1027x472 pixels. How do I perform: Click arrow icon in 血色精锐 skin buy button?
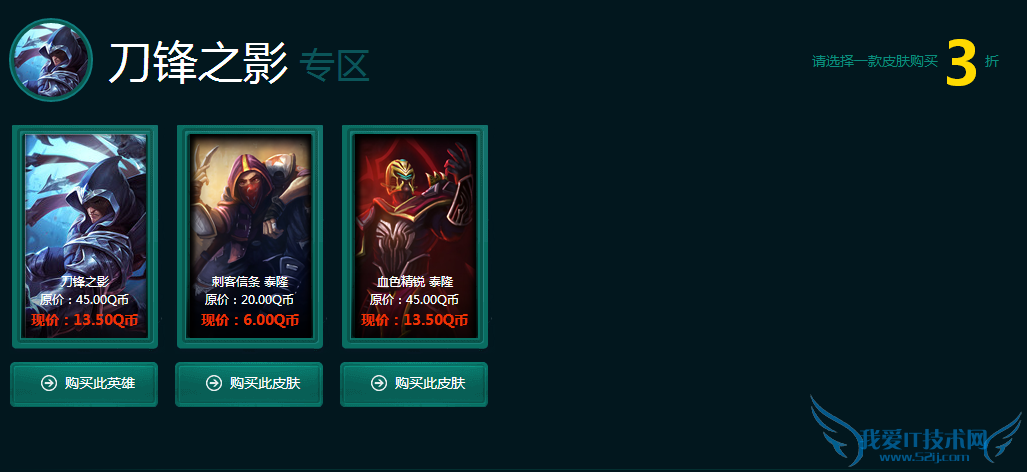pos(379,383)
